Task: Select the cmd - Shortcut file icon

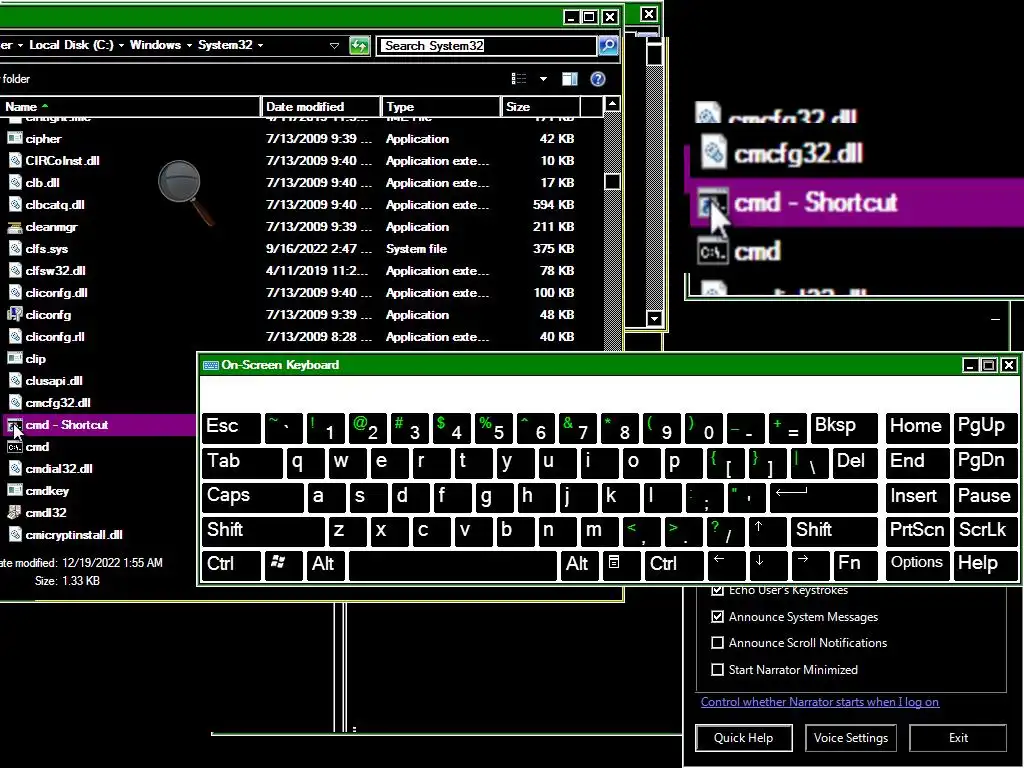Action: (14, 425)
